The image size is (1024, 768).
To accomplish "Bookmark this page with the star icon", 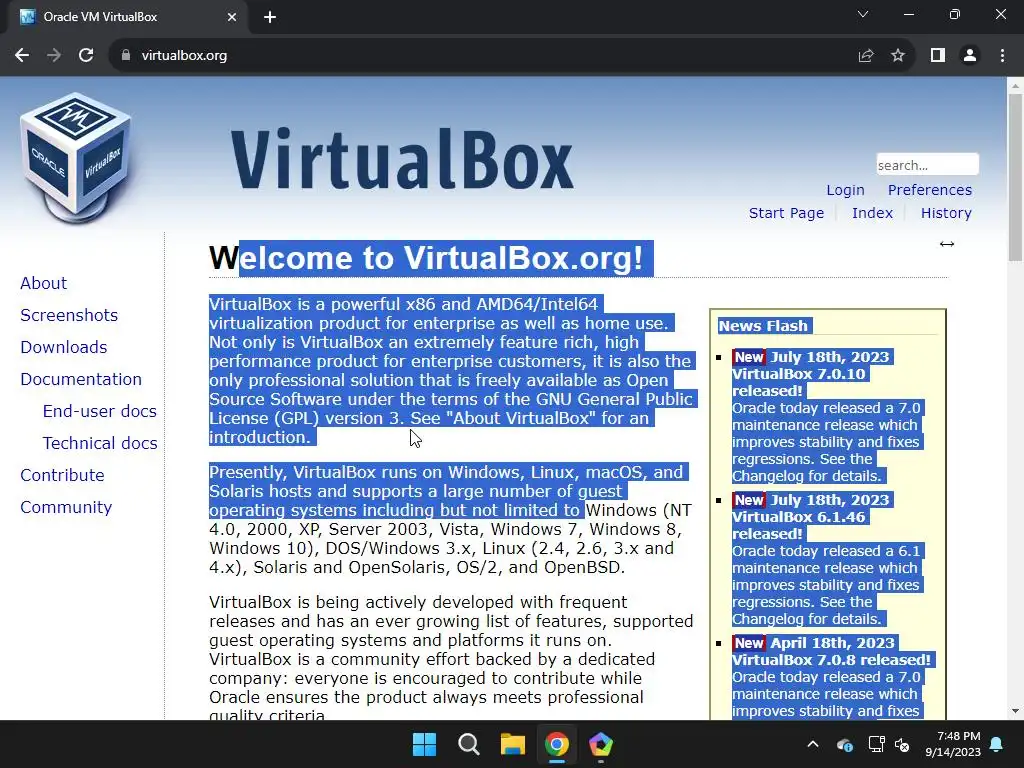I will tap(898, 56).
